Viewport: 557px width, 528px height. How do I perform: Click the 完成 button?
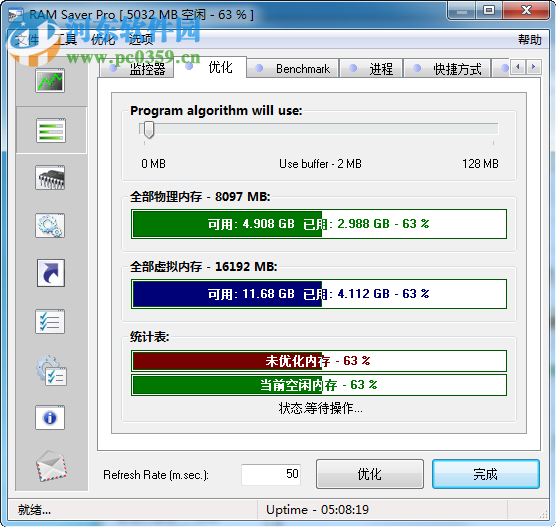[x=486, y=474]
